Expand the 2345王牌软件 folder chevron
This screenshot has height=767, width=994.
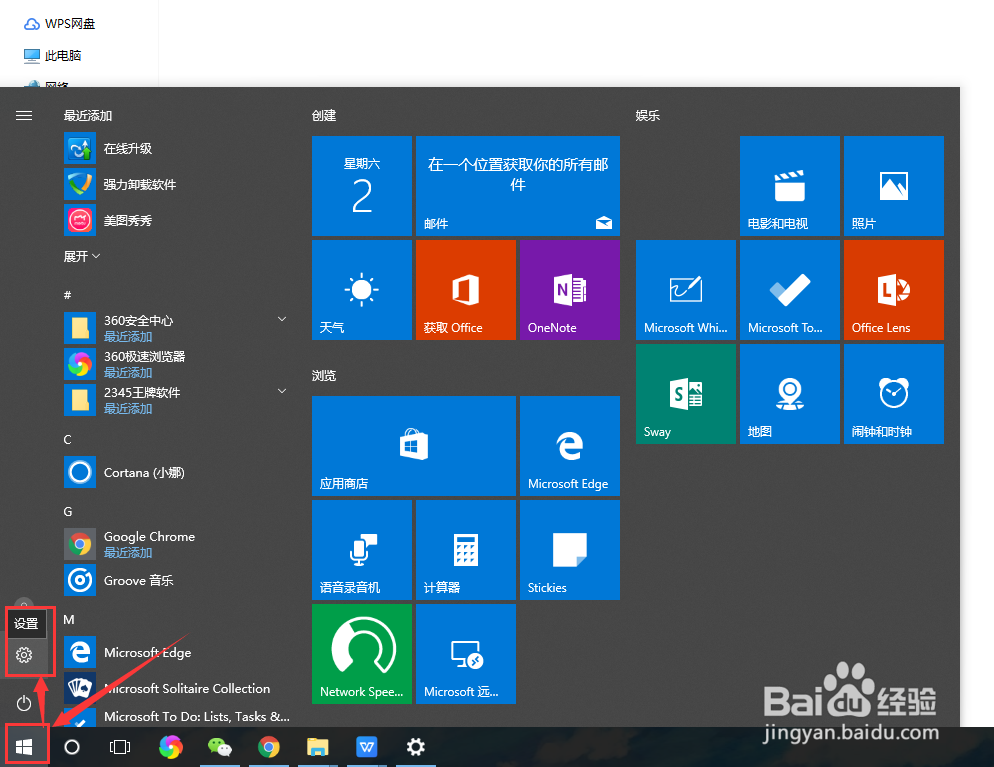(x=281, y=390)
